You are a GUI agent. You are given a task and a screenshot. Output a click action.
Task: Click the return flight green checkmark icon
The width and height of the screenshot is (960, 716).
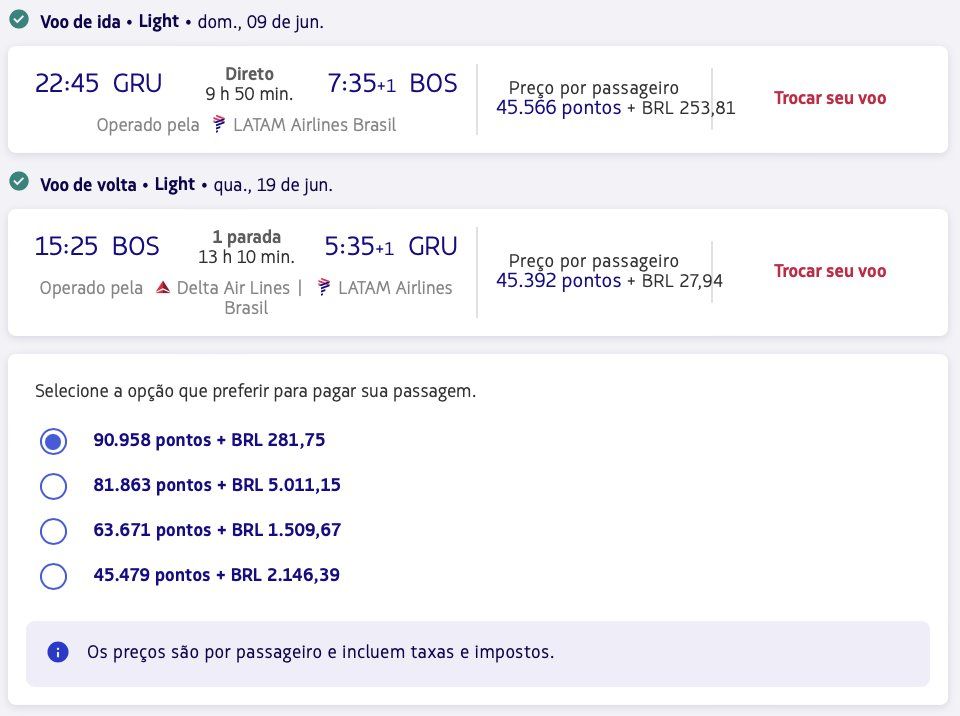(x=19, y=182)
